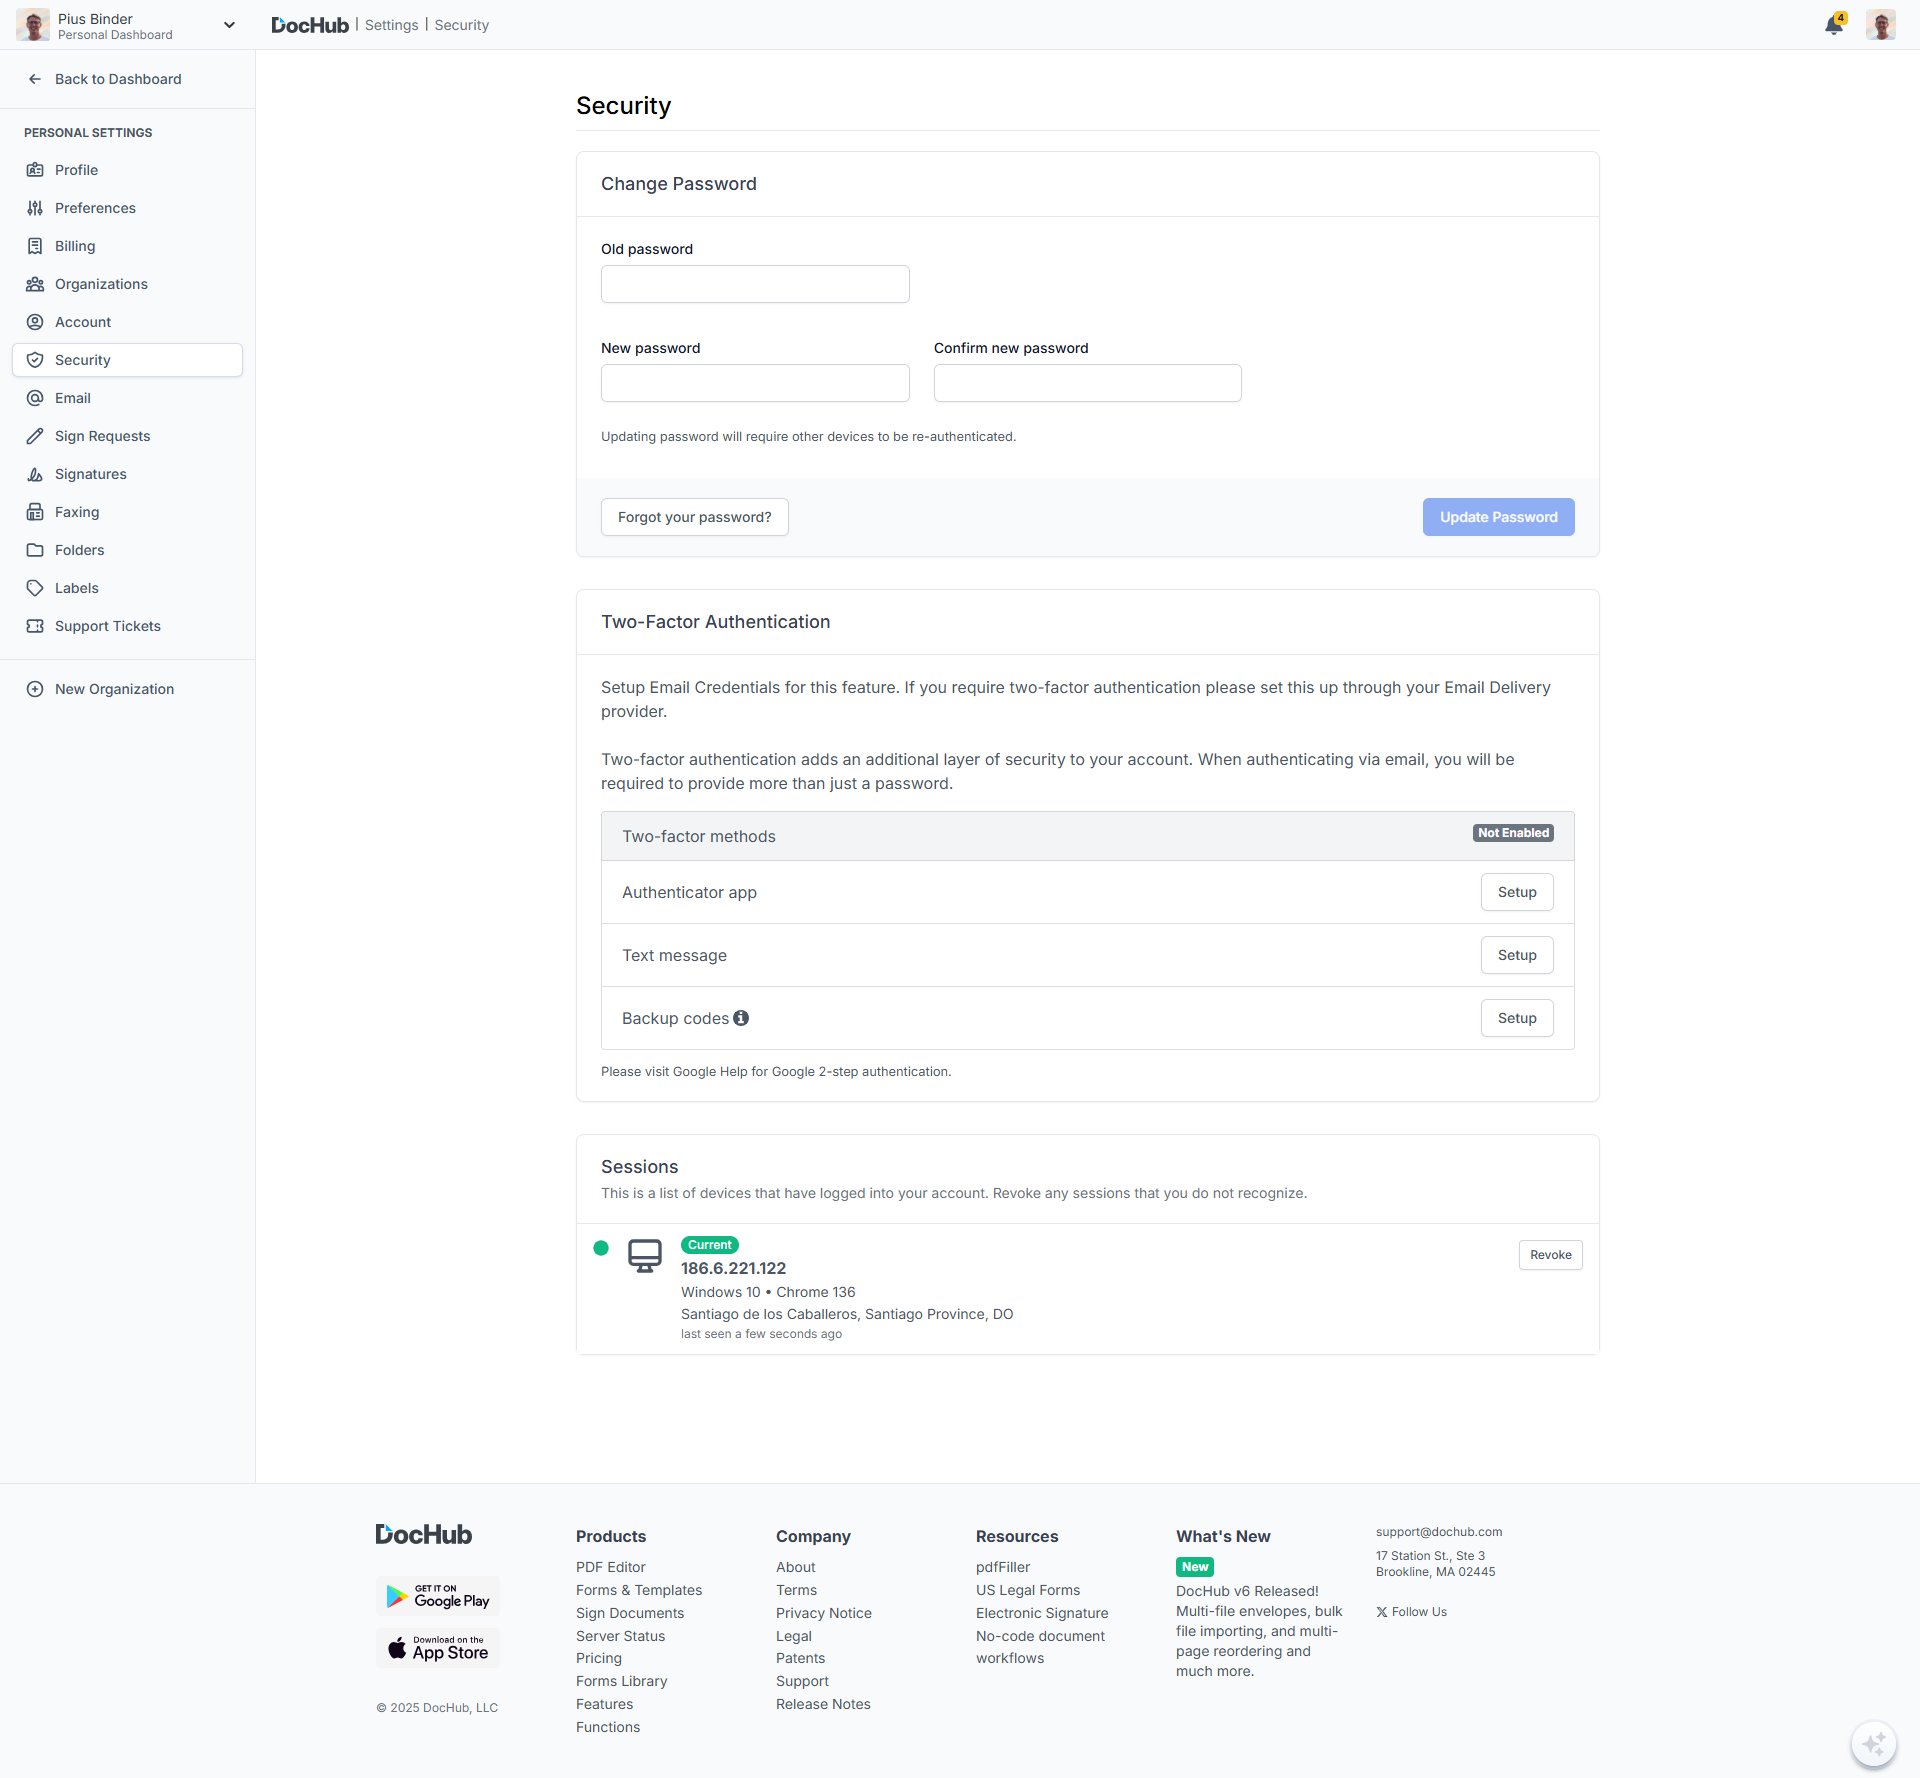Expand the Pius Binder account dropdown

[x=229, y=25]
